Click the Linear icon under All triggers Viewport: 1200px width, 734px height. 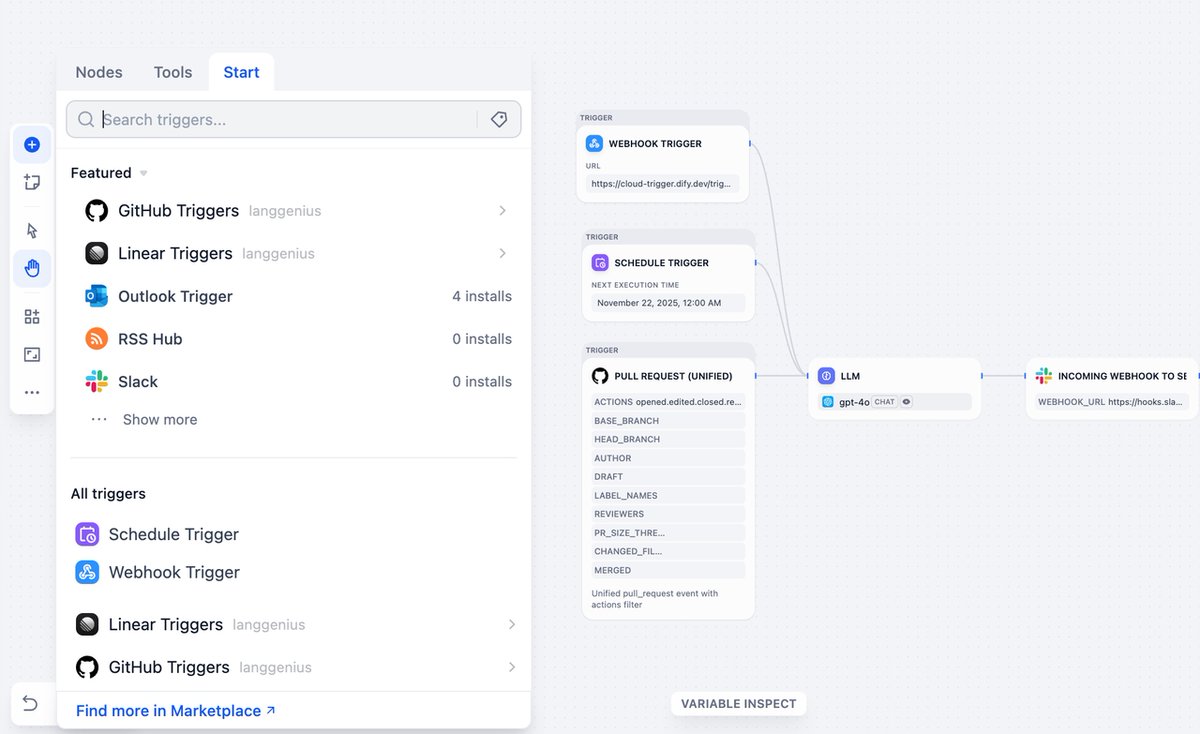pyautogui.click(x=87, y=624)
